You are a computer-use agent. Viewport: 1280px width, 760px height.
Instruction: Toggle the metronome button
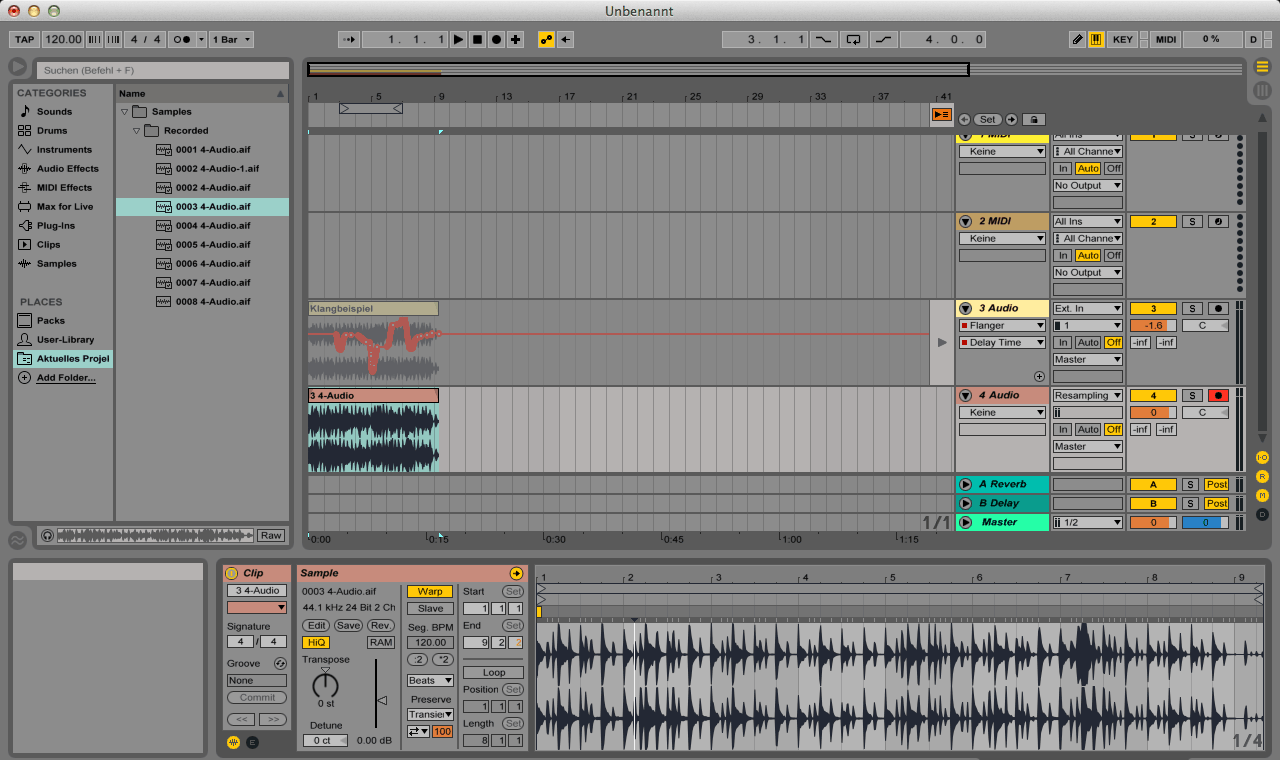pos(183,40)
